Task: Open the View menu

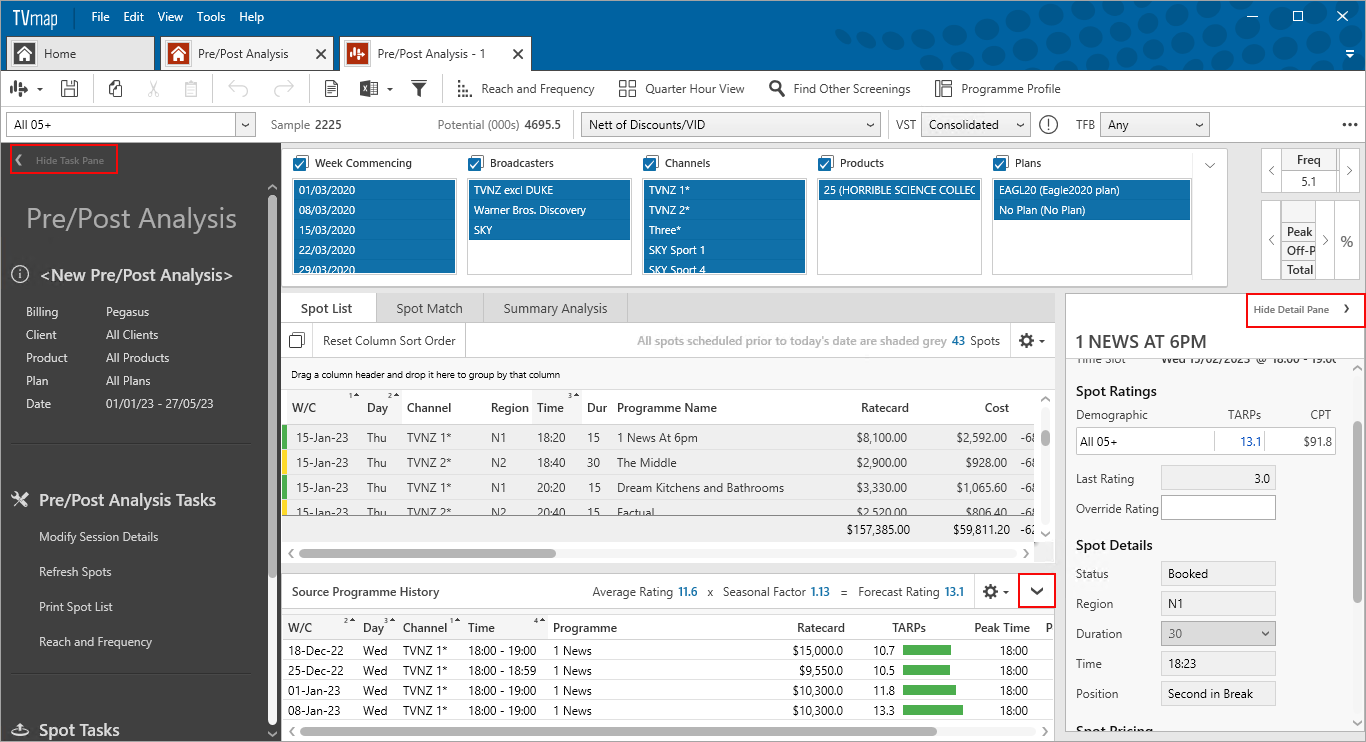Action: 170,17
